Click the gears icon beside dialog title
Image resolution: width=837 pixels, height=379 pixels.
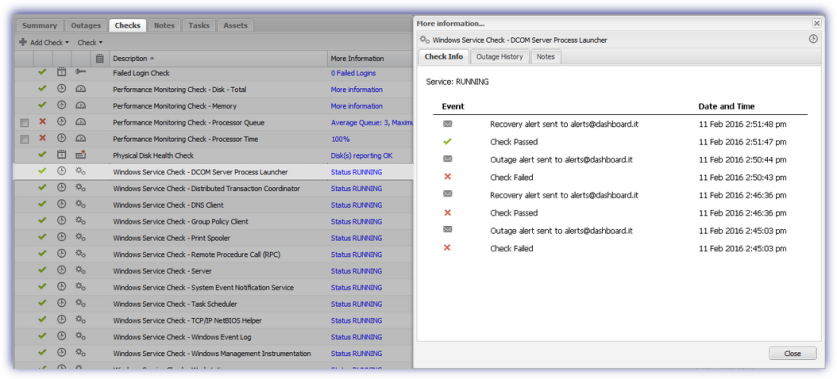425,40
